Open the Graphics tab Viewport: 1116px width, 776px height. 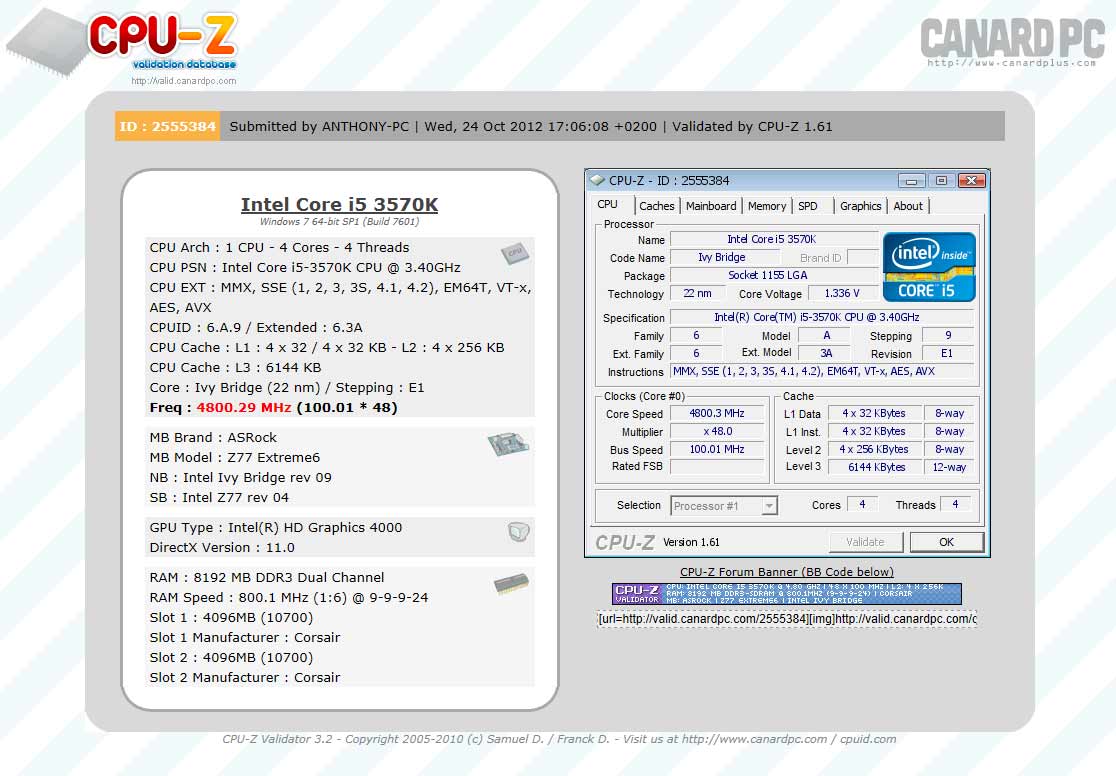860,206
